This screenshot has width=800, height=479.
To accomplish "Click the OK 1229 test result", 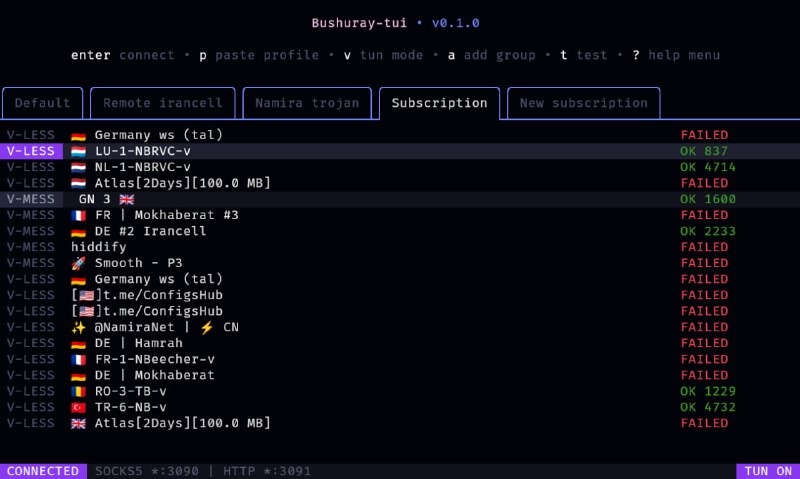I will (x=708, y=391).
